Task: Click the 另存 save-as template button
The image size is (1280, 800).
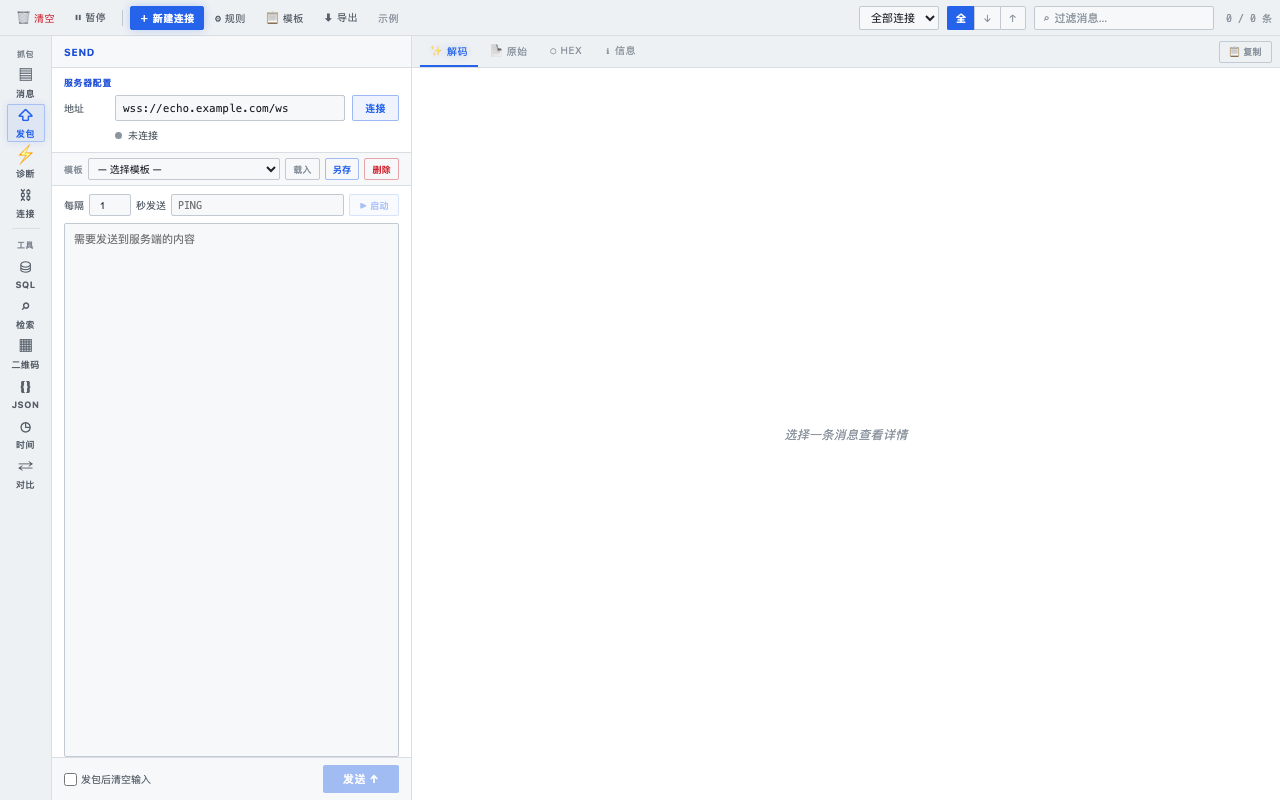Action: [x=342, y=169]
